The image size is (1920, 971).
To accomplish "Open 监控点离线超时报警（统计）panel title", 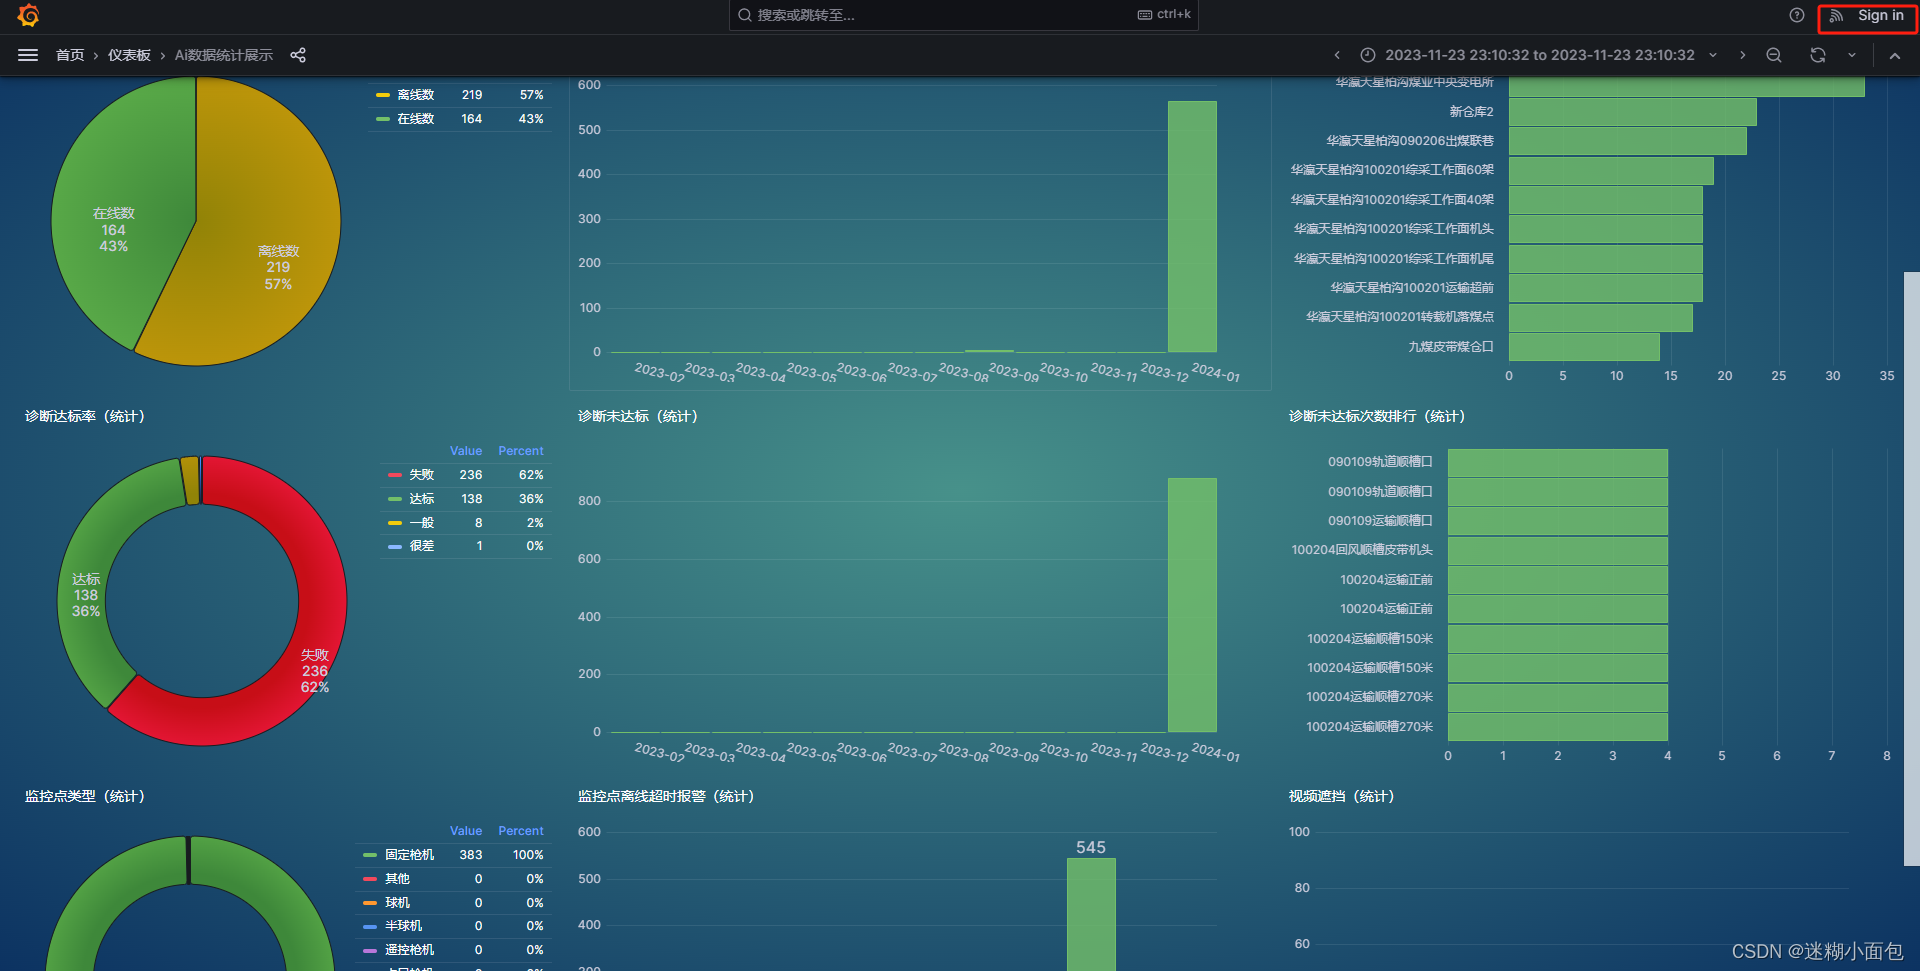I will tap(666, 796).
